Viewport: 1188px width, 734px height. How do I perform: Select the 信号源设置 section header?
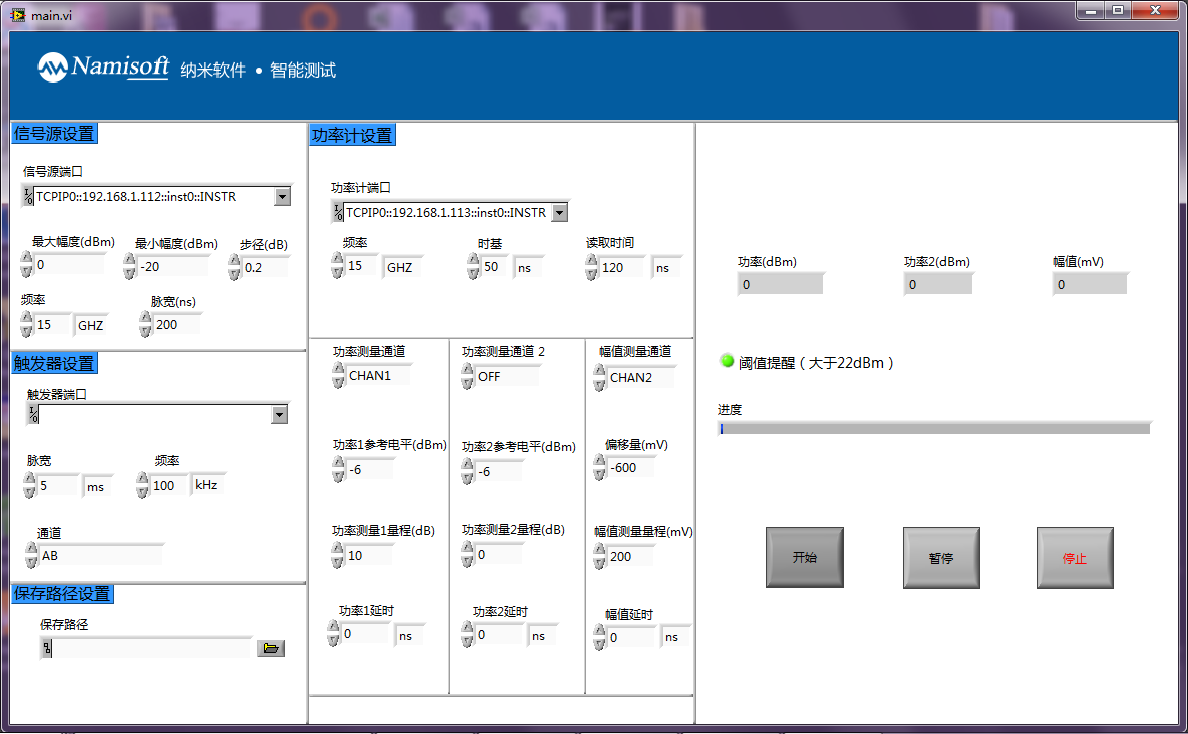click(x=53, y=133)
